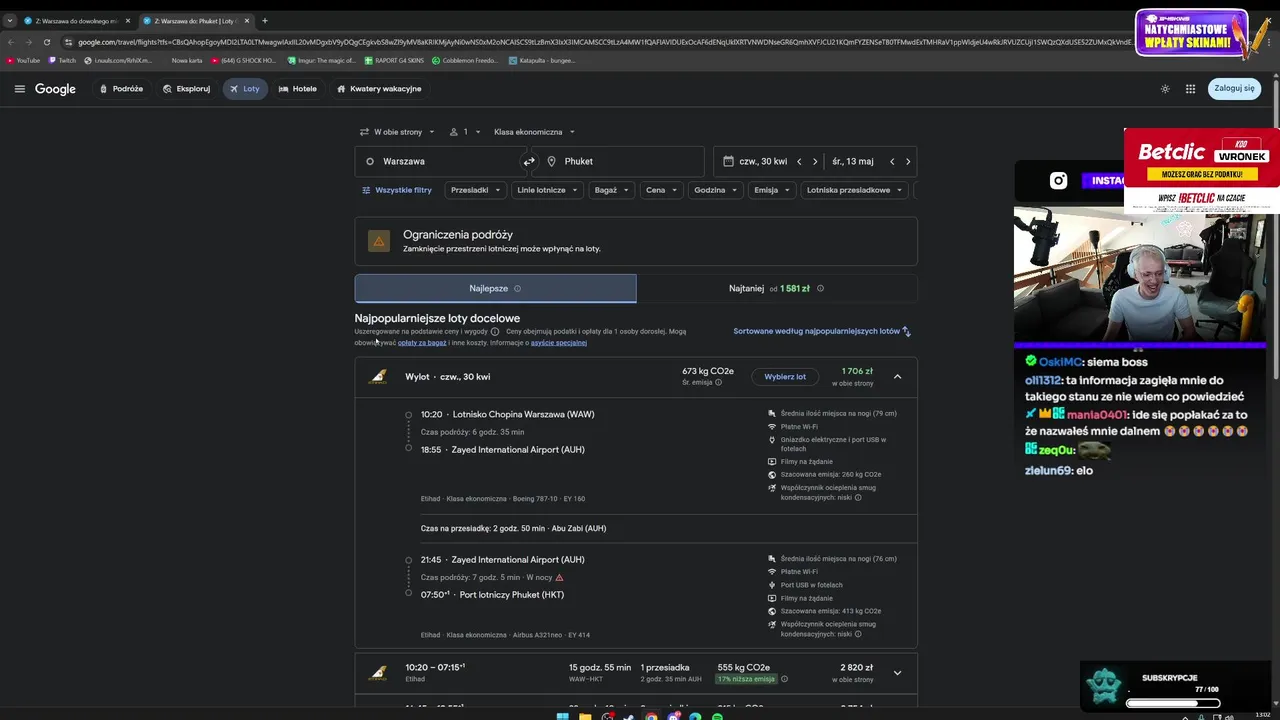Viewport: 1280px width, 720px height.
Task: Click the browser address bar URL
Action: (x=604, y=42)
